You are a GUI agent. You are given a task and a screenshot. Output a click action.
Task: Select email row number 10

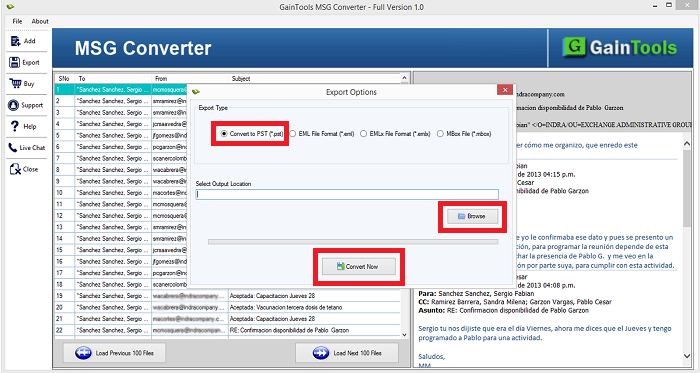click(121, 193)
